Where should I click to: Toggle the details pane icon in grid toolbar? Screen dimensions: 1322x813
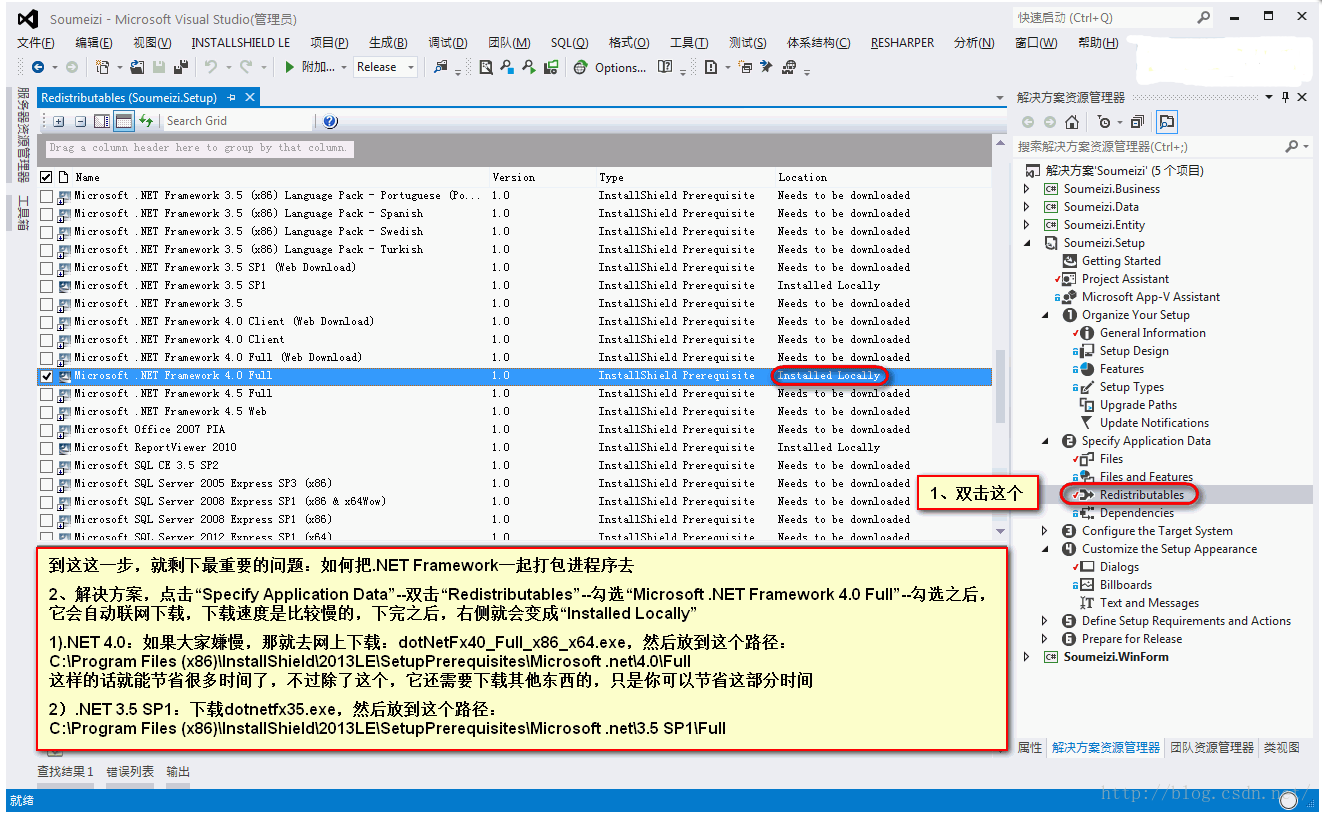tap(101, 121)
